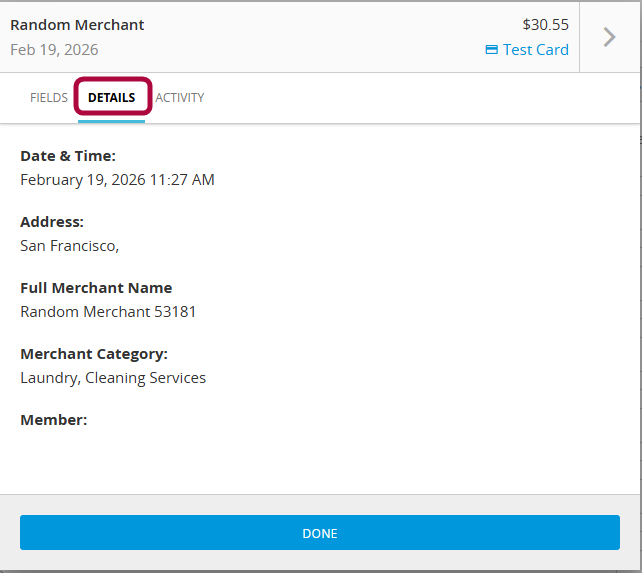
Task: Switch to the Fields tab
Action: [x=49, y=98]
